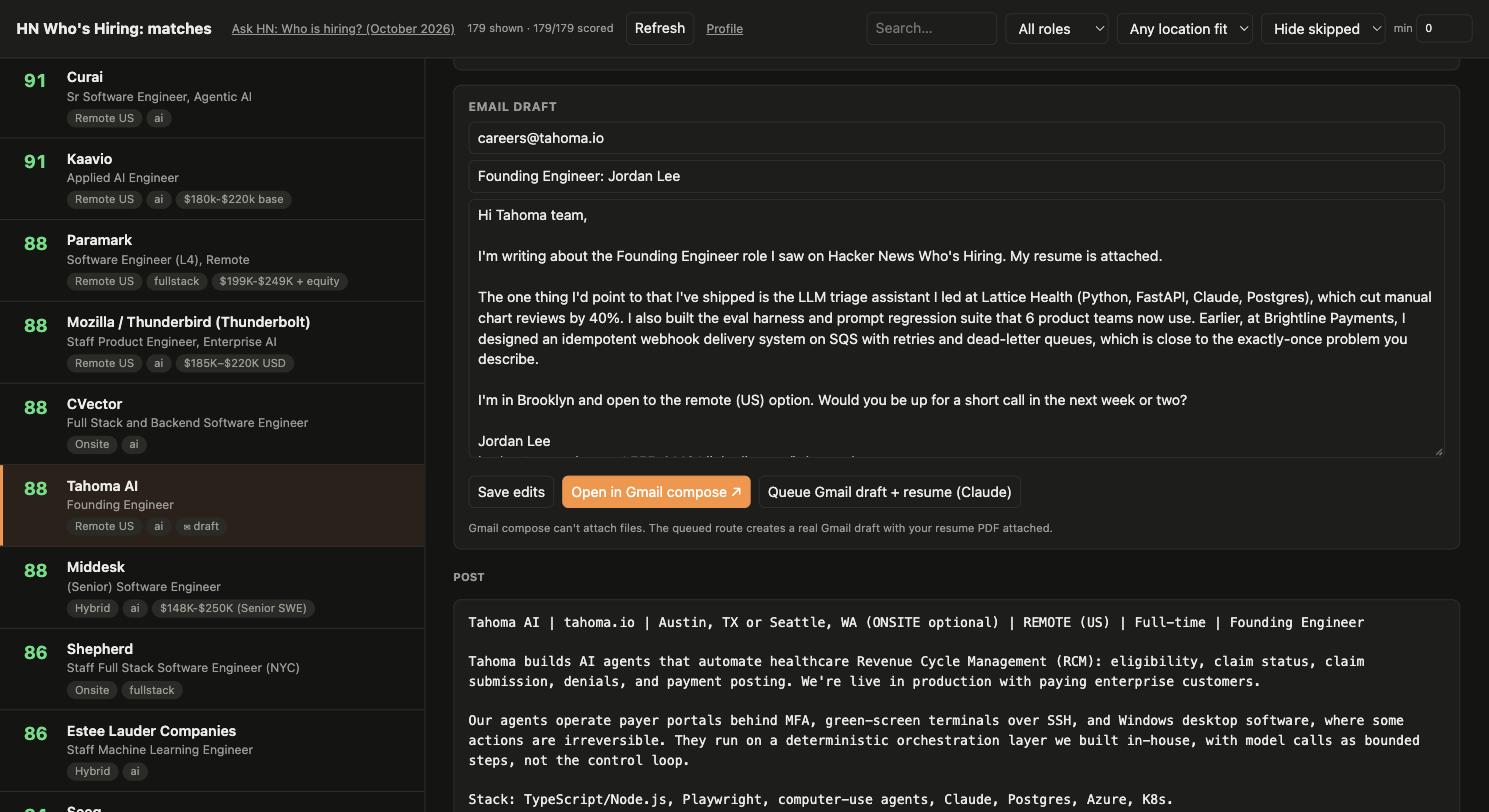
Task: Click the Onsite tag on CVector
Action: coord(92,444)
